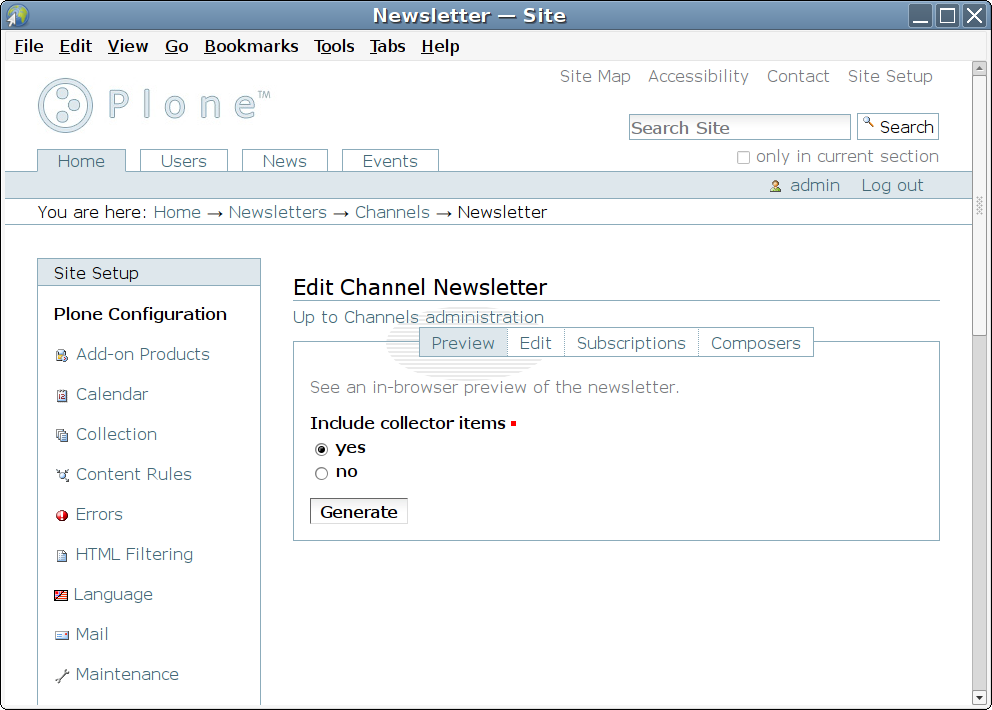Open the Bookmarks menu
Image resolution: width=992 pixels, height=710 pixels.
251,46
